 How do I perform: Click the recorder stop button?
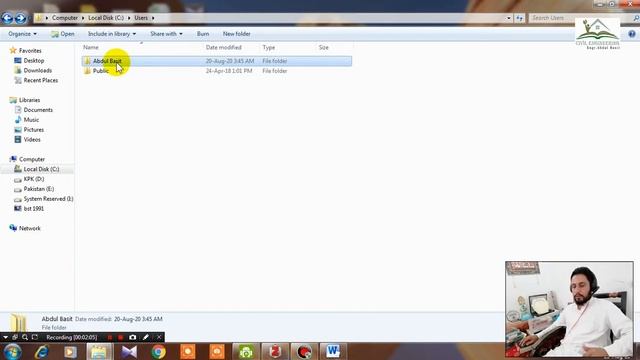pos(120,337)
